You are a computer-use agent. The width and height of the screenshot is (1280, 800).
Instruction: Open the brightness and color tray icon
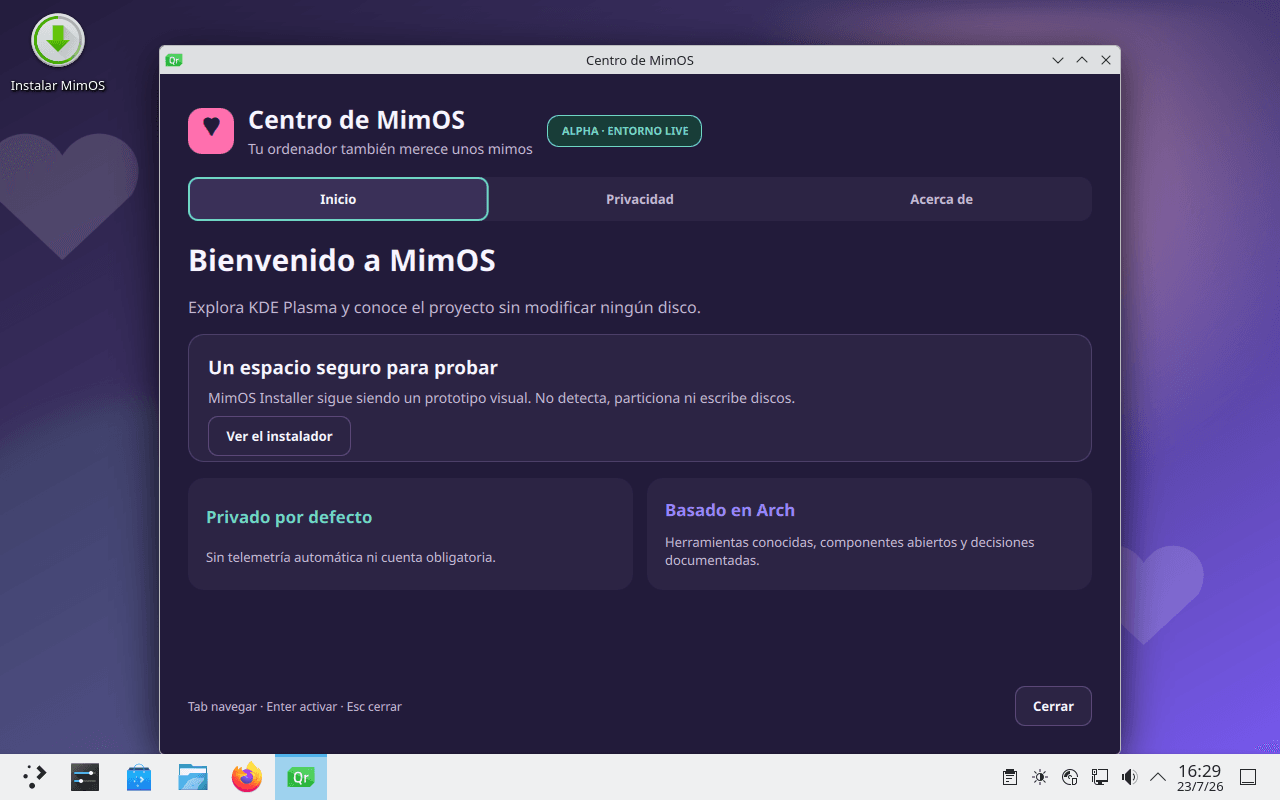click(x=1040, y=777)
